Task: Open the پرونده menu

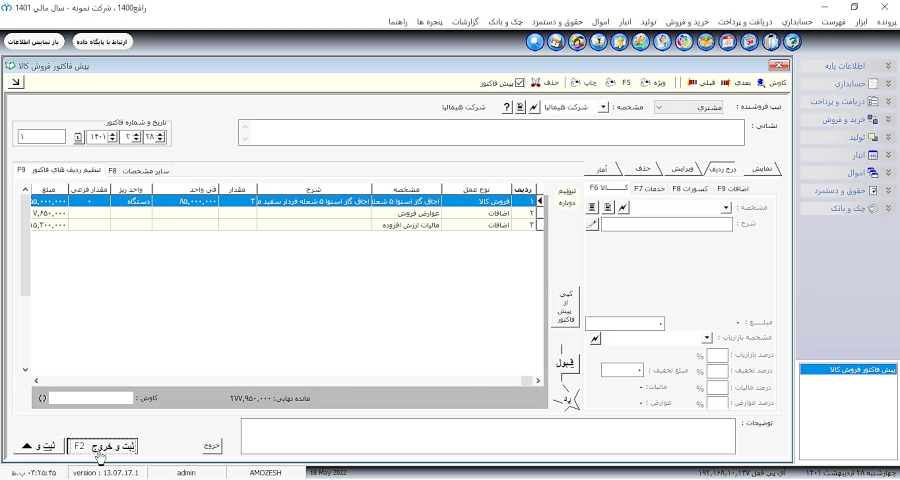Action: click(x=887, y=22)
